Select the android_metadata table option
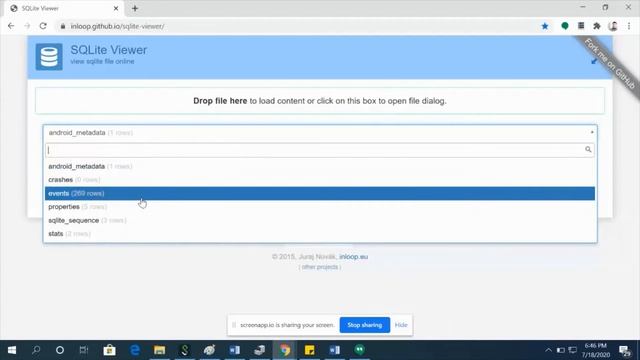The height and width of the screenshot is (360, 640). point(320,167)
